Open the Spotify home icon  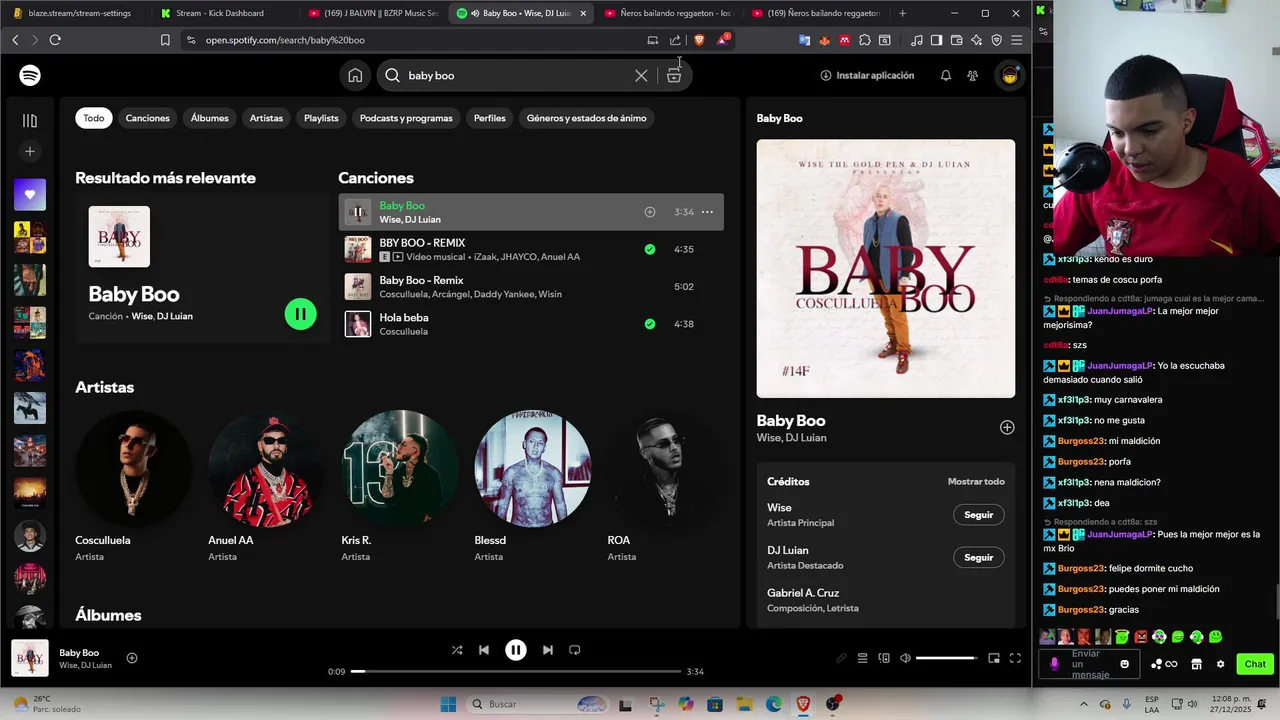pyautogui.click(x=355, y=75)
